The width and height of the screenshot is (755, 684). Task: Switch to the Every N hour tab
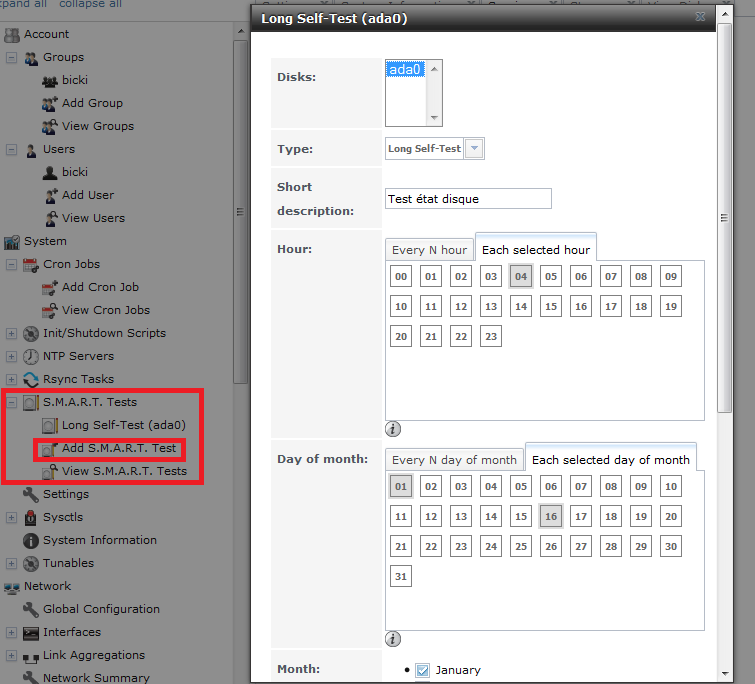tap(429, 250)
